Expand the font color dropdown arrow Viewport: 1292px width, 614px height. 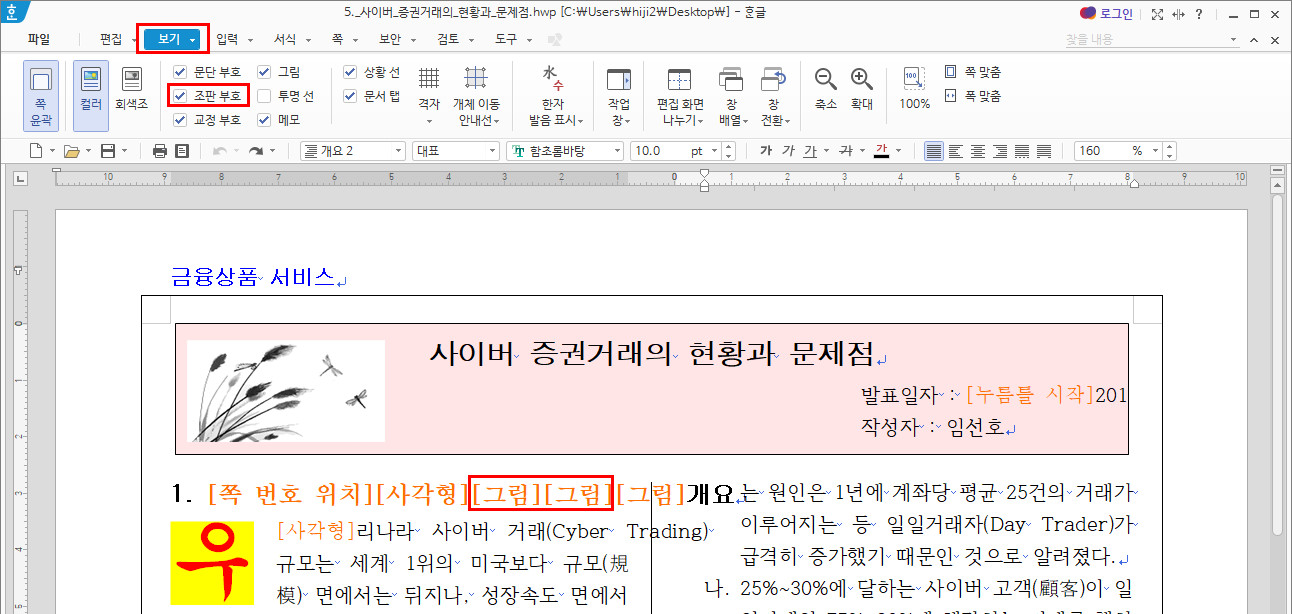[899, 151]
